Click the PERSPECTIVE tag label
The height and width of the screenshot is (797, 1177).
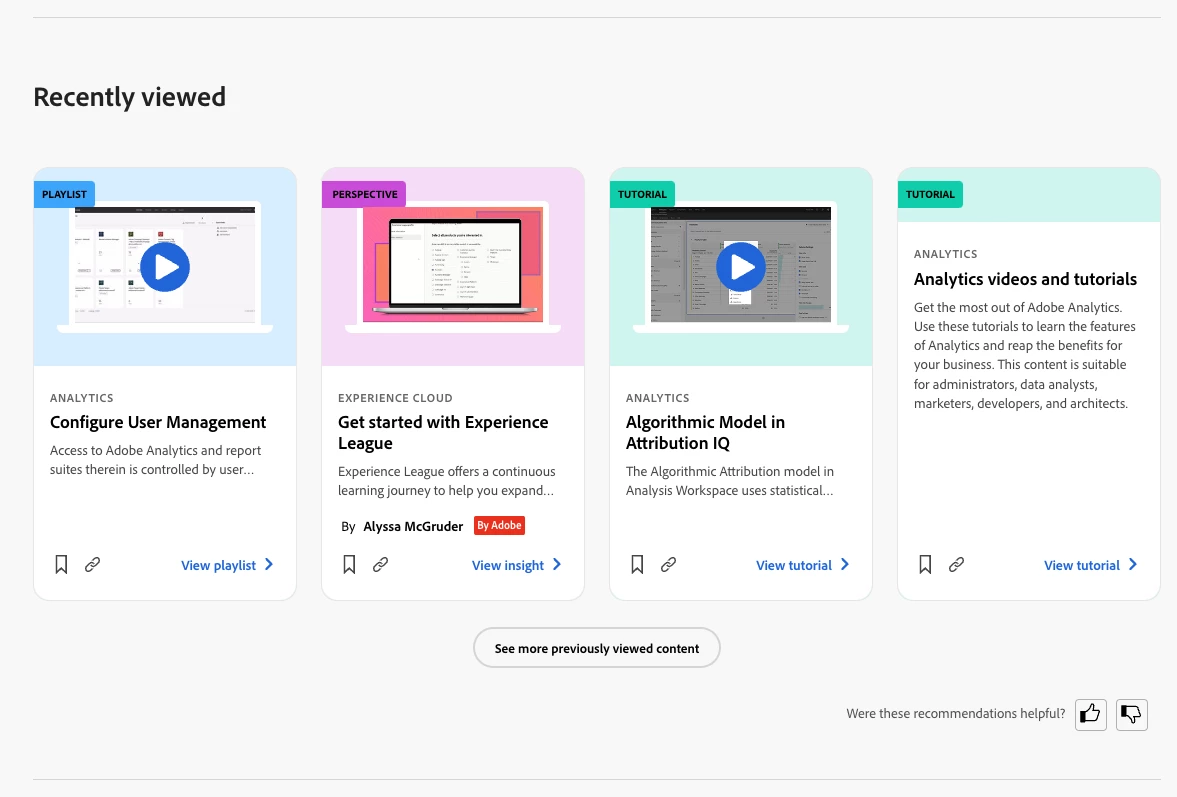365,194
